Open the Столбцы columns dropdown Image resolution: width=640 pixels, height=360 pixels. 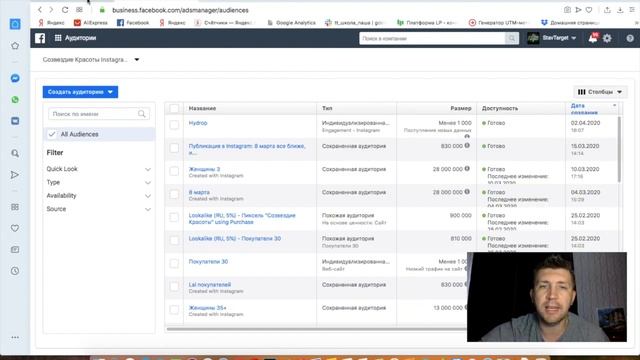600,92
